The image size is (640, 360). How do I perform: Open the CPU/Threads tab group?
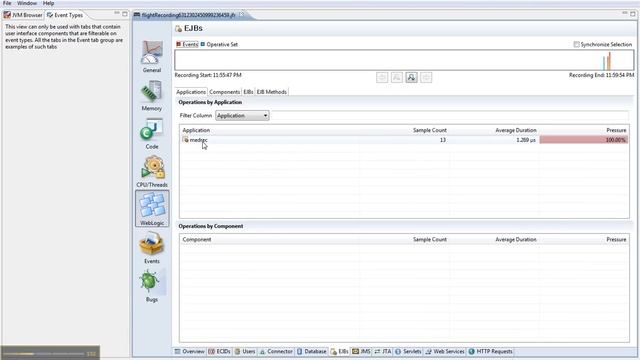point(152,171)
